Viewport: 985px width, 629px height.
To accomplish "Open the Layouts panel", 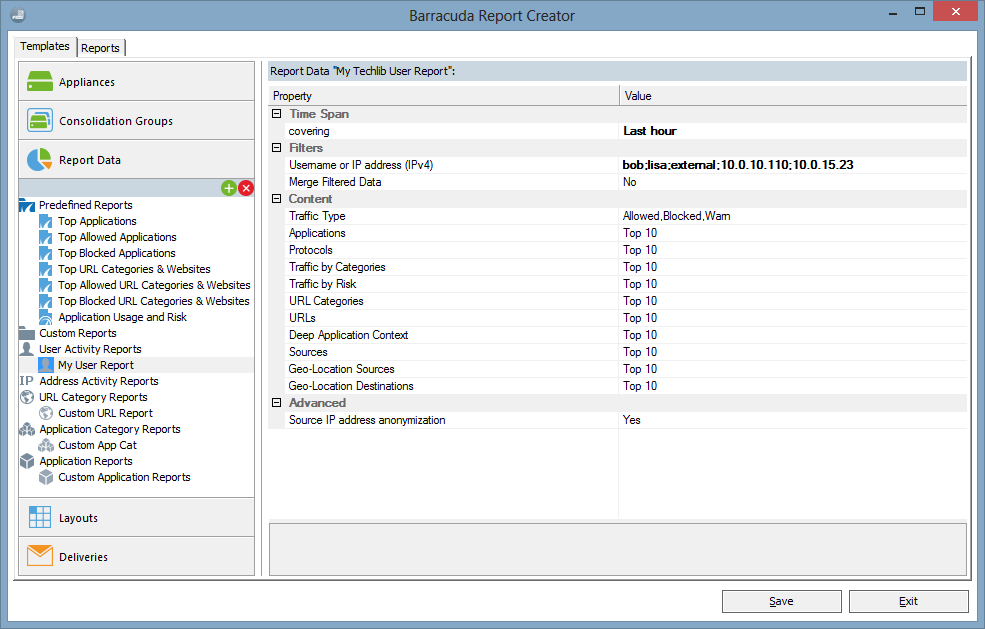I will pos(136,518).
